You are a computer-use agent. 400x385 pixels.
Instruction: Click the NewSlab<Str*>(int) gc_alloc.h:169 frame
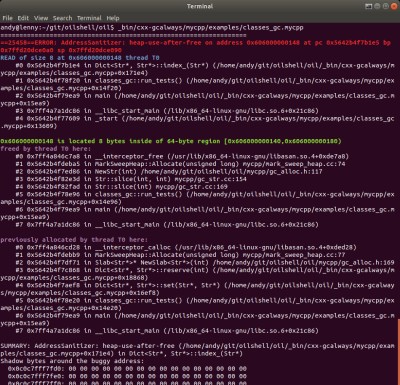pyautogui.click(x=205, y=262)
